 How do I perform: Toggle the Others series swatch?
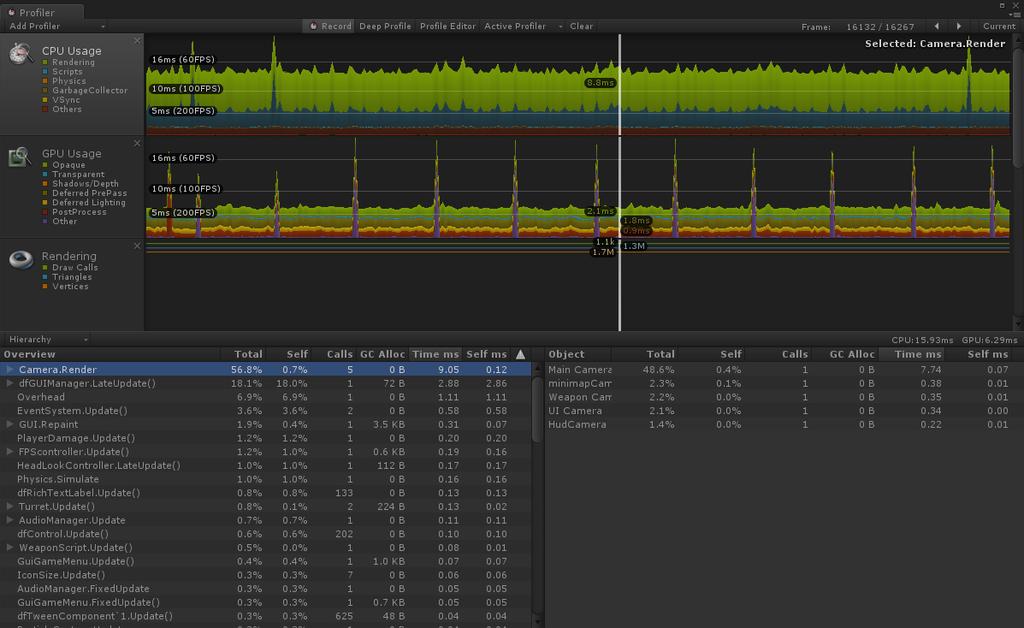[x=45, y=109]
